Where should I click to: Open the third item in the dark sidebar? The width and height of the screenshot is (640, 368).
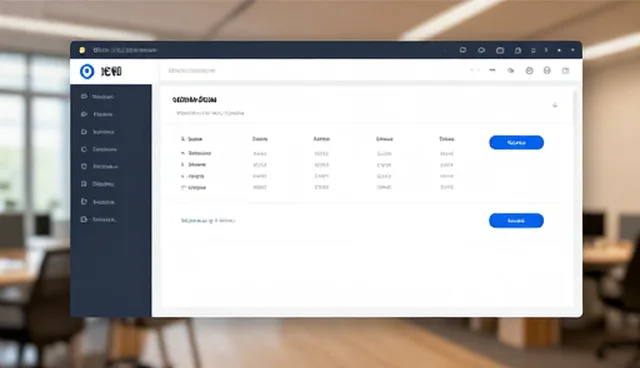coord(98,132)
